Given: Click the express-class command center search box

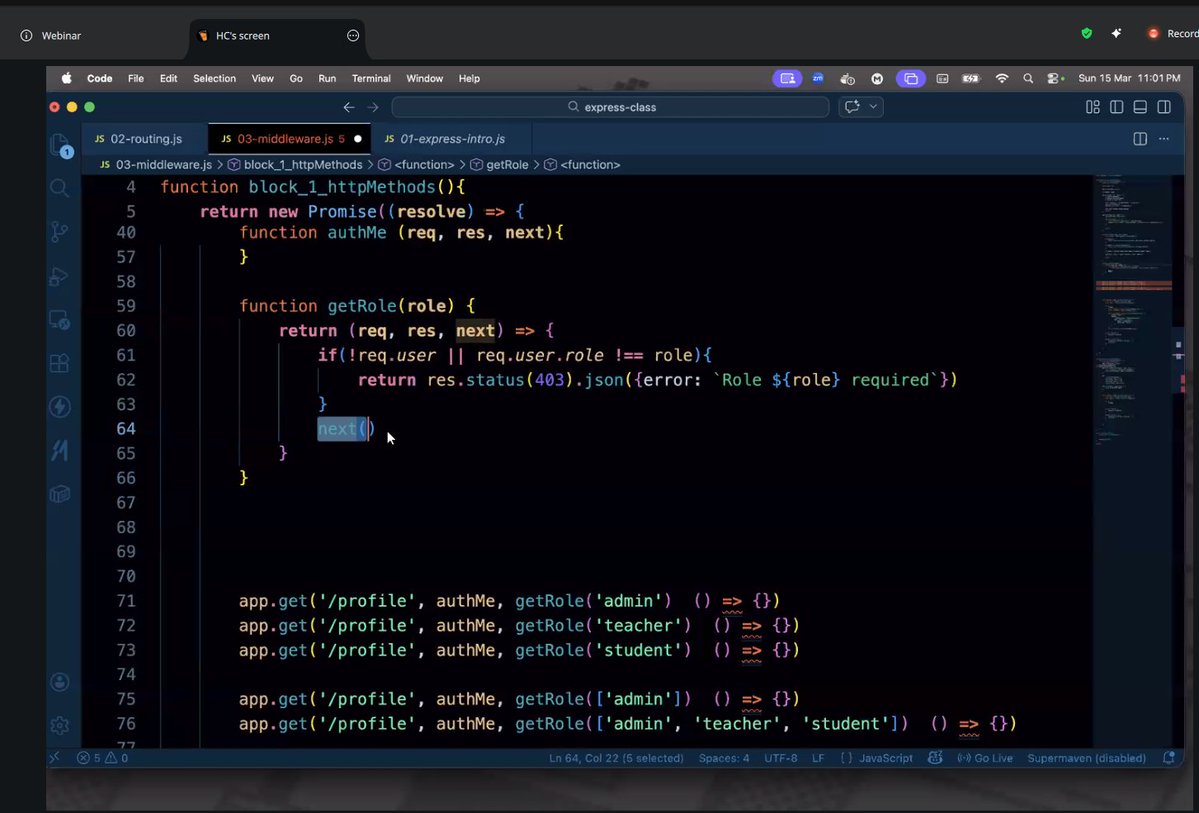Looking at the screenshot, I should tap(610, 107).
